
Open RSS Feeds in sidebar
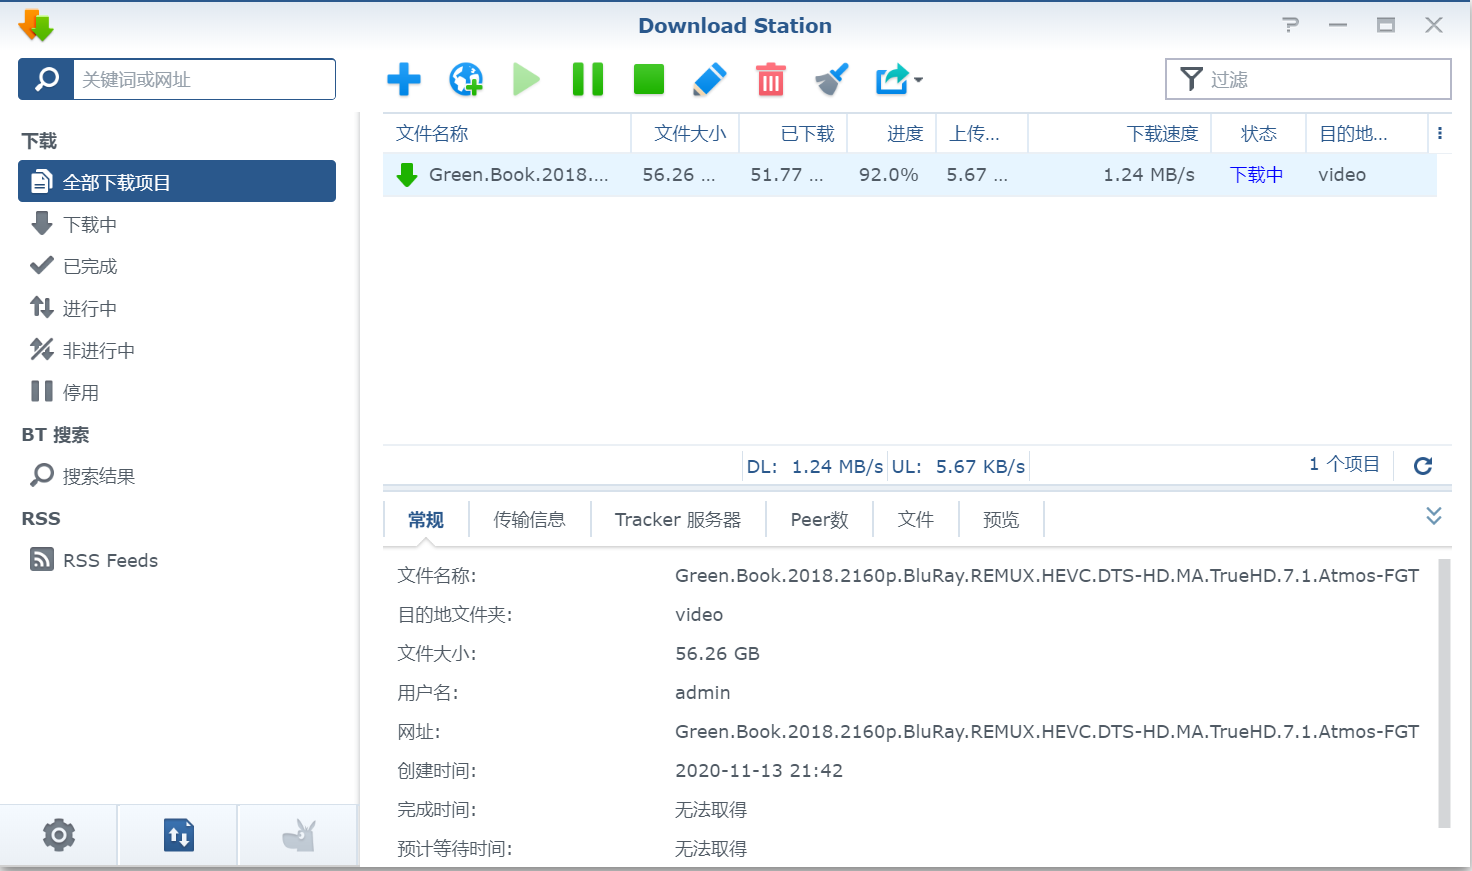(177, 560)
